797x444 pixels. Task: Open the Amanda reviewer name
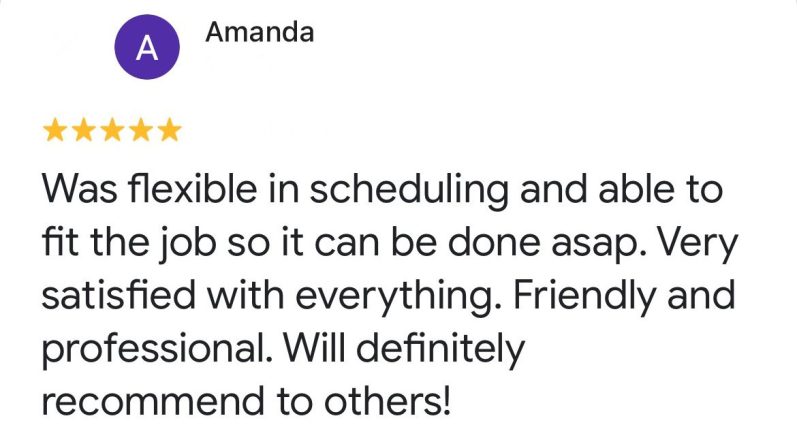(x=259, y=32)
